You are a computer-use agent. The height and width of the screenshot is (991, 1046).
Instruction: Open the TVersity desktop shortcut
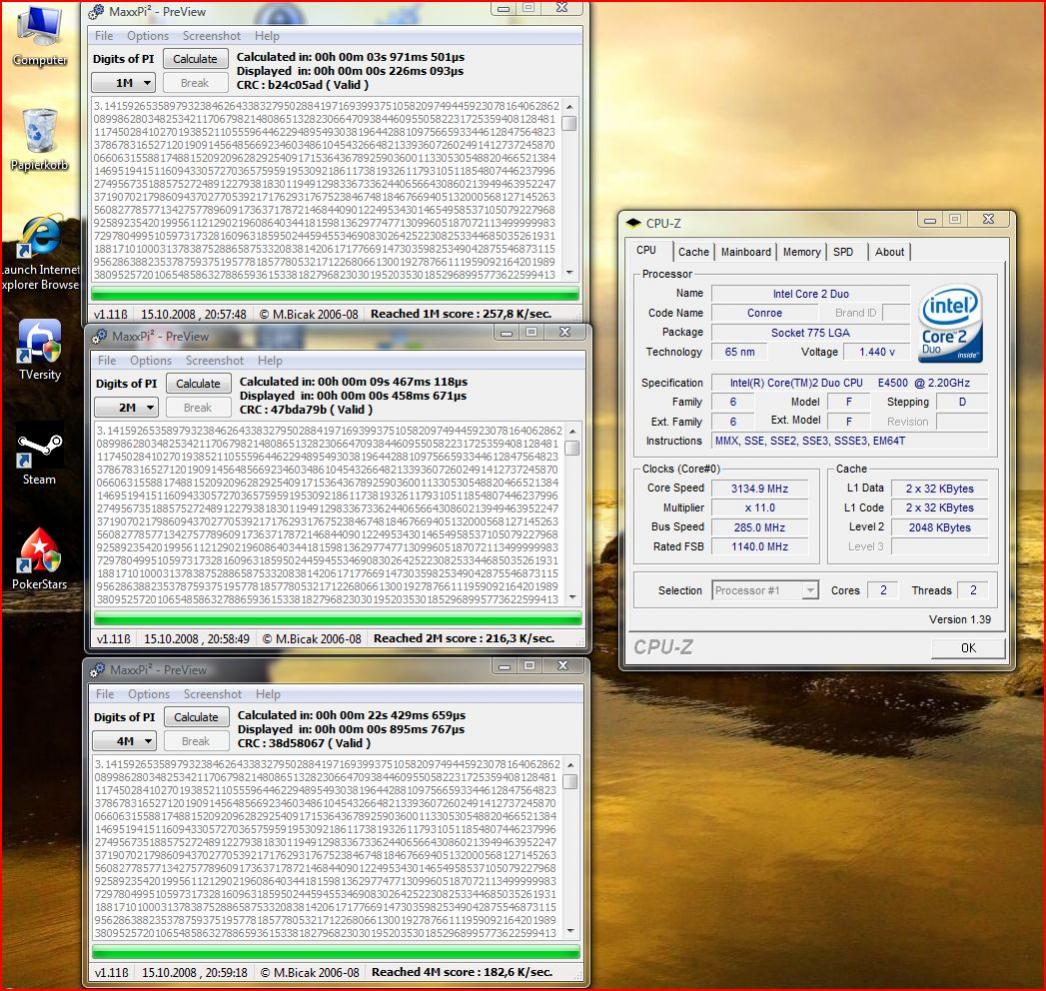tap(39, 349)
